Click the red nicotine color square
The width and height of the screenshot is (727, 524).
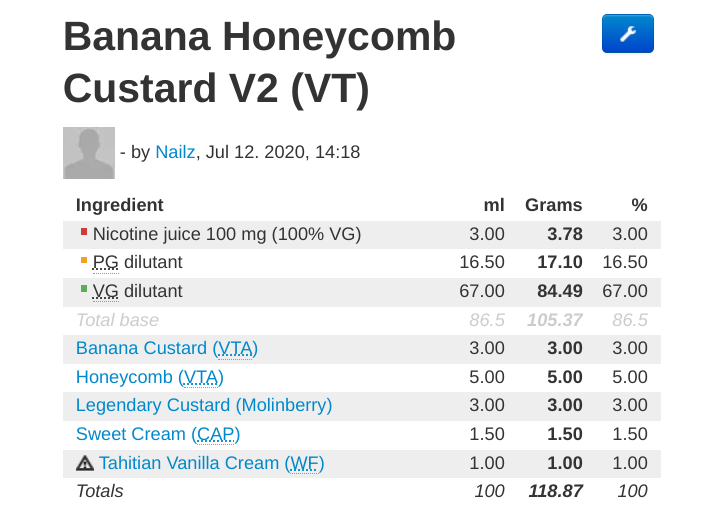[84, 231]
